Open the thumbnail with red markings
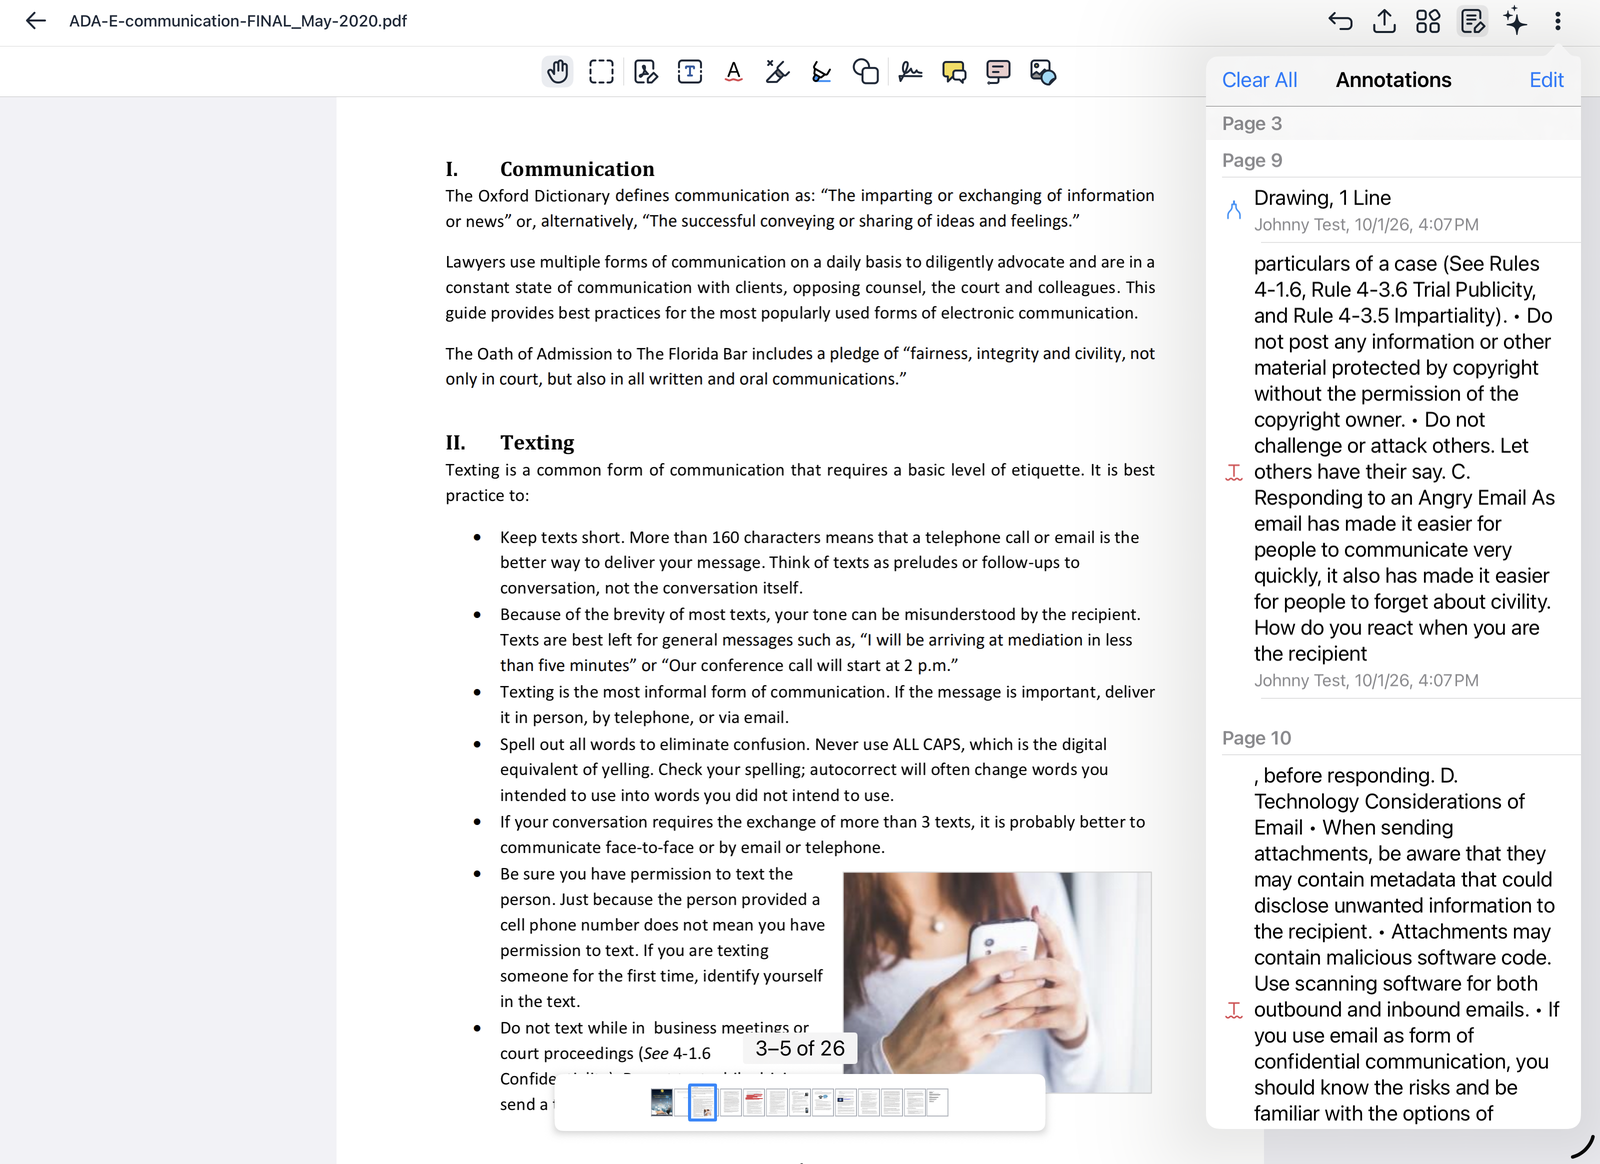1600x1164 pixels. point(754,1102)
